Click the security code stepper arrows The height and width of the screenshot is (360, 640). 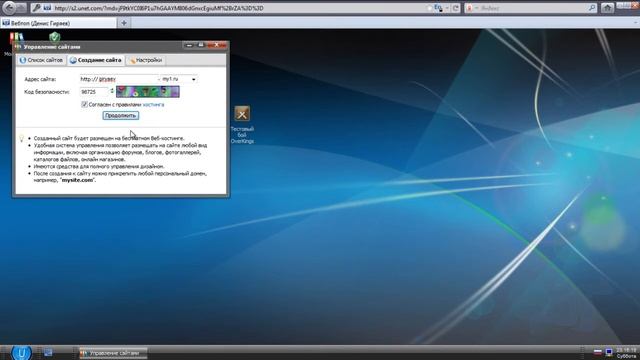(x=112, y=91)
